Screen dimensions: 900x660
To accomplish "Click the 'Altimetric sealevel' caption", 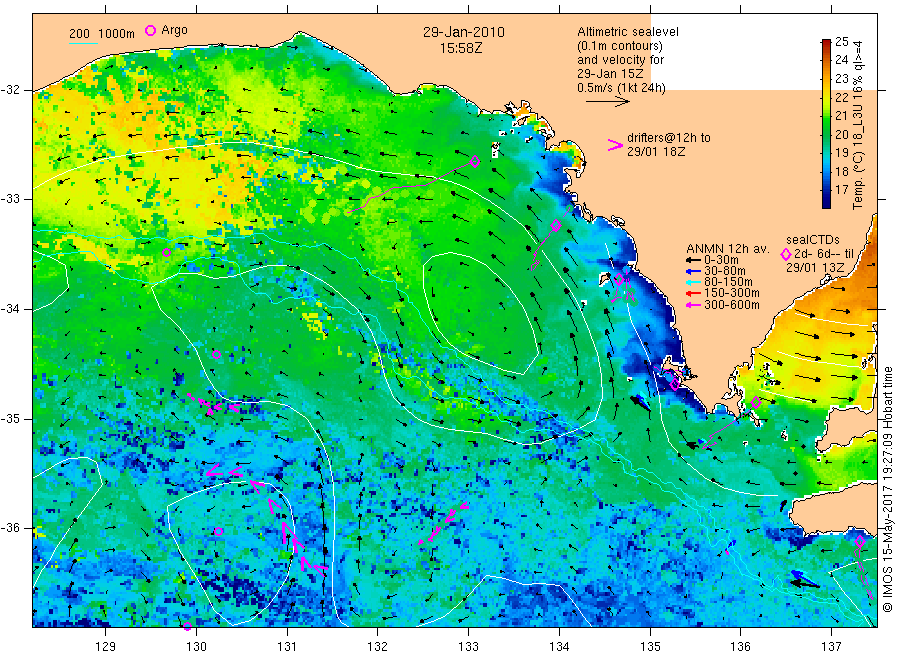I will coord(628,32).
